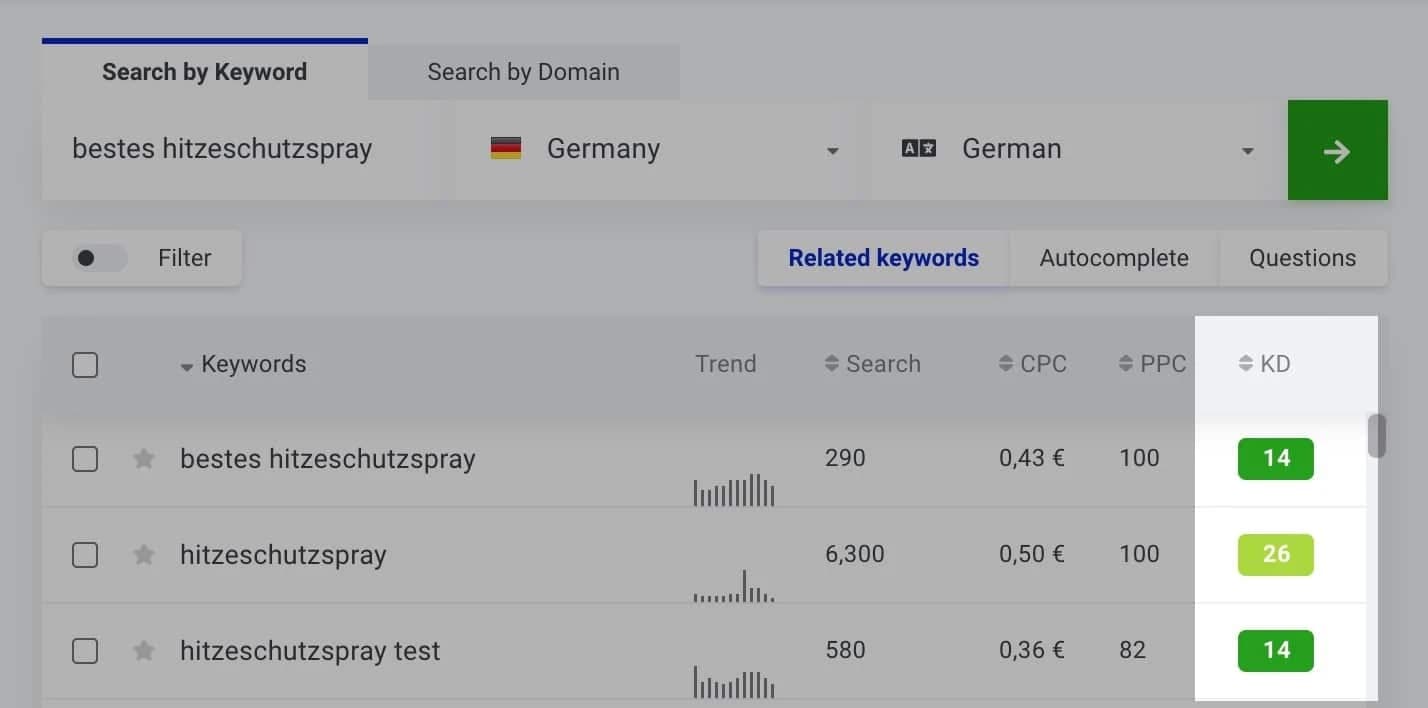Switch to the Search by Domain tab
The height and width of the screenshot is (708, 1428).
point(523,71)
